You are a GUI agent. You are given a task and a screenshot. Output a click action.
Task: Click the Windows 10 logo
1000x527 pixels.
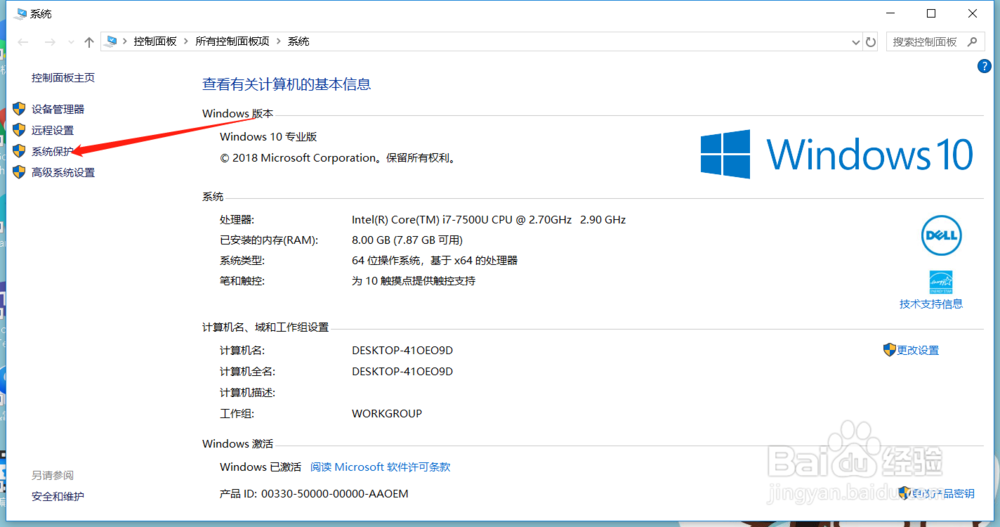[837, 154]
